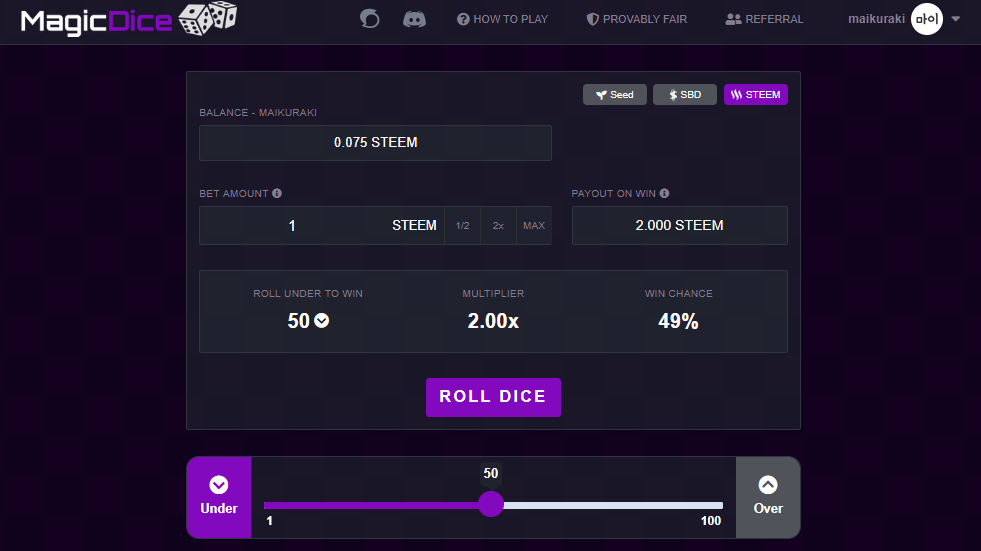Click the maikuraki user avatar
The height and width of the screenshot is (551, 981).
point(927,19)
